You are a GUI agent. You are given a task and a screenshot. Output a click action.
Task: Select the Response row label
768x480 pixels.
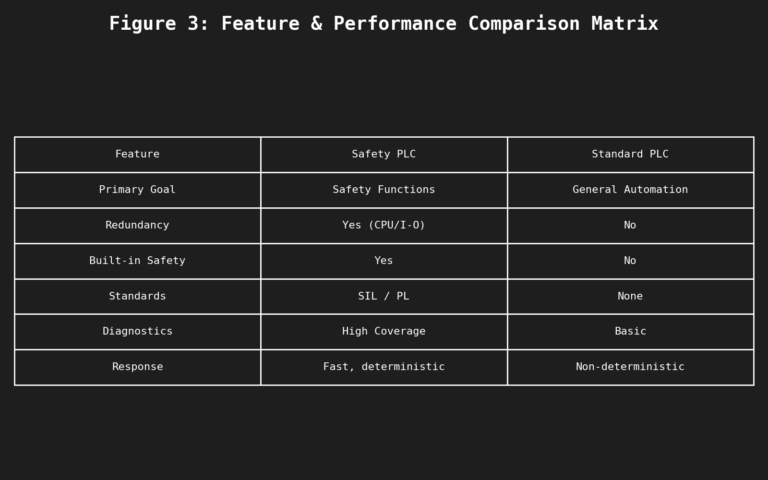137,367
